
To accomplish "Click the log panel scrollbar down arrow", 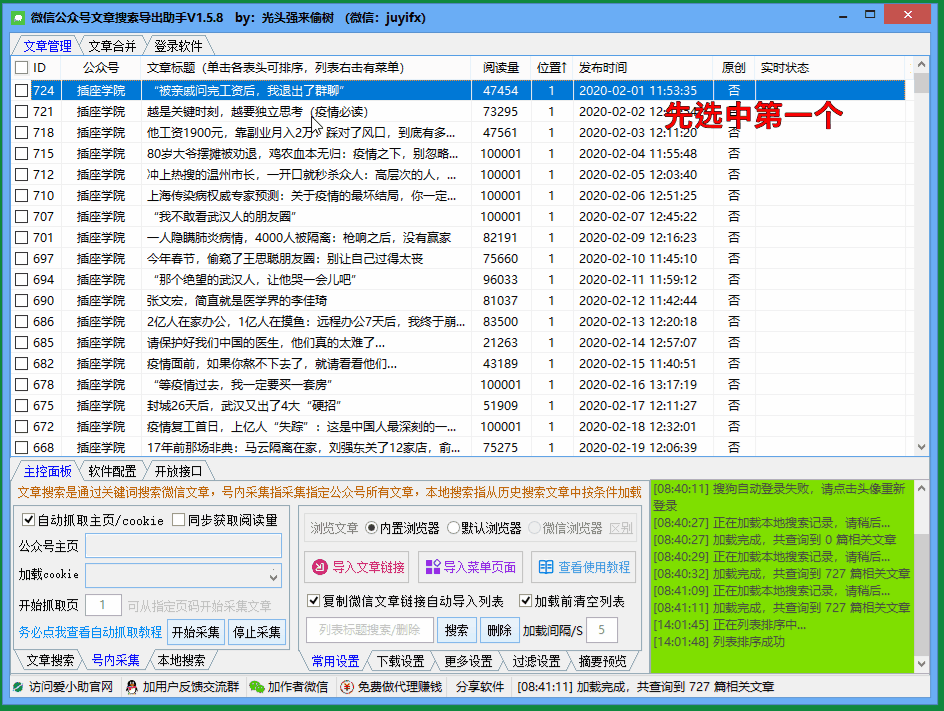I will click(921, 663).
